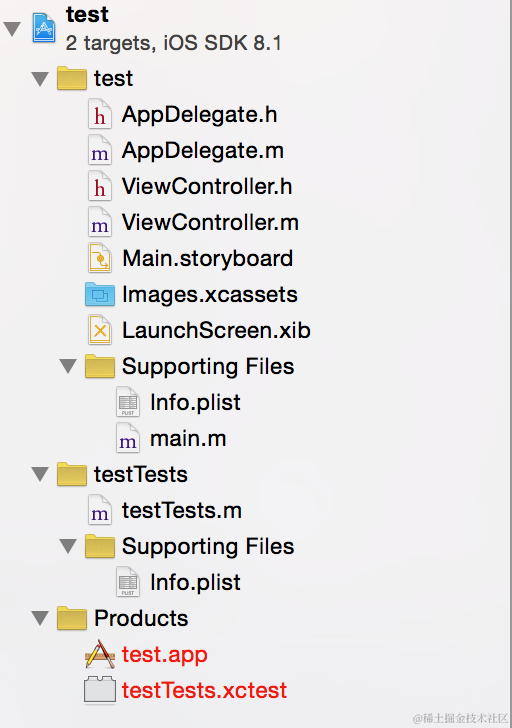Viewport: 512px width, 728px height.
Task: Click the testTests.xctest bundle icon
Action: click(100, 690)
